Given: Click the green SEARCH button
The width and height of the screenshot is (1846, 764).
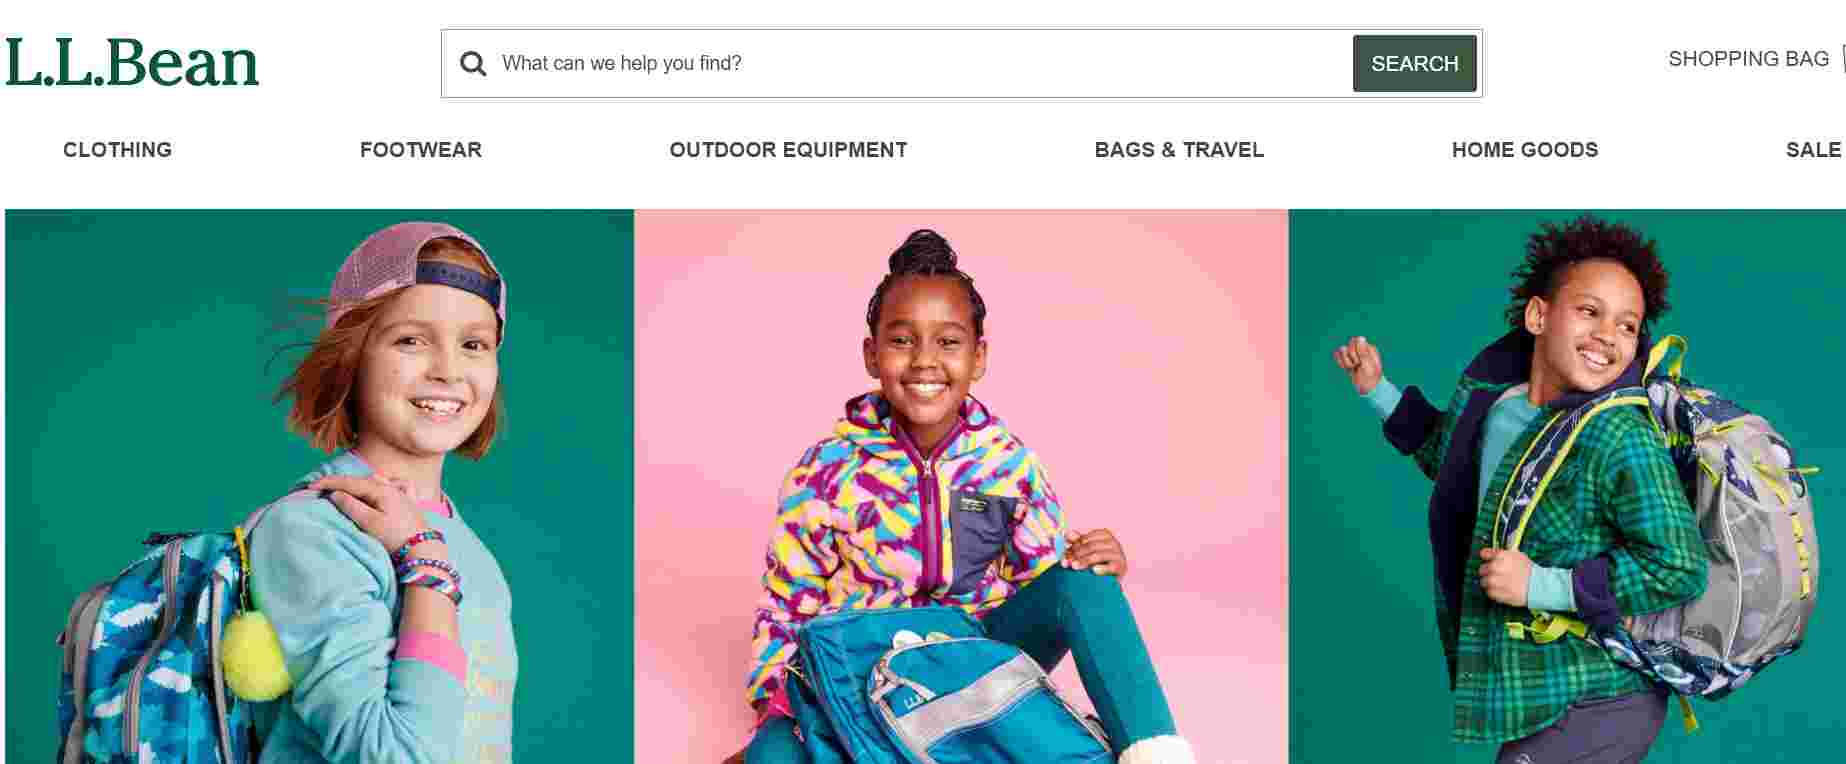Looking at the screenshot, I should (x=1414, y=64).
